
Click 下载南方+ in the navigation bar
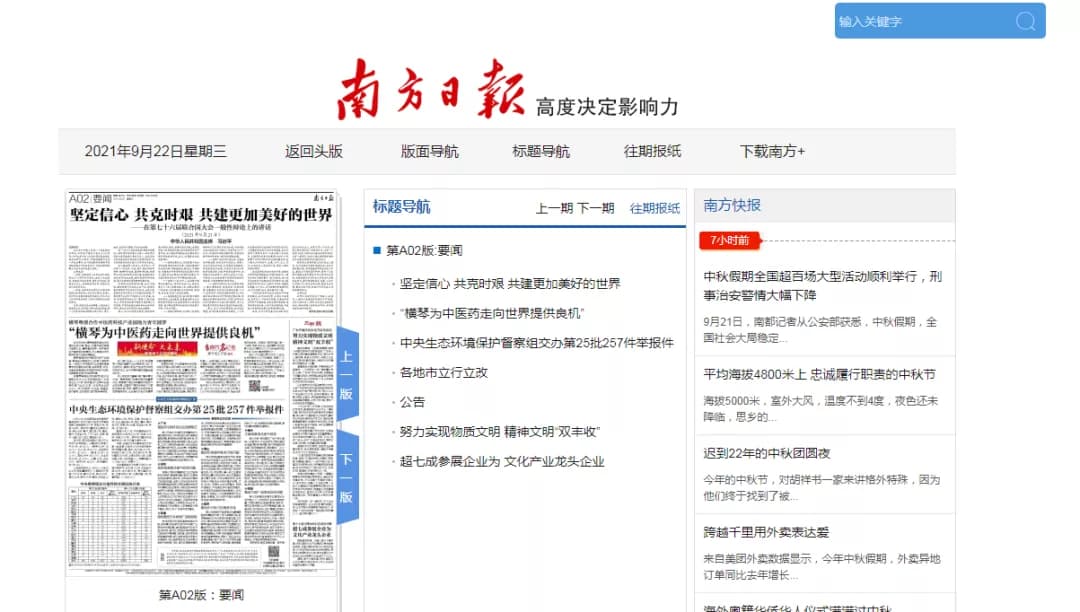[x=772, y=151]
